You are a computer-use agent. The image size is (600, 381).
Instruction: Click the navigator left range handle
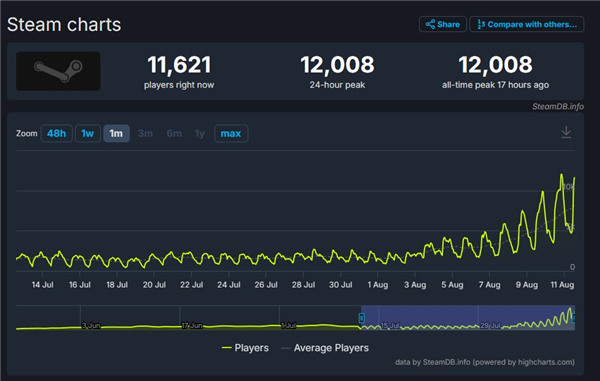coord(361,318)
